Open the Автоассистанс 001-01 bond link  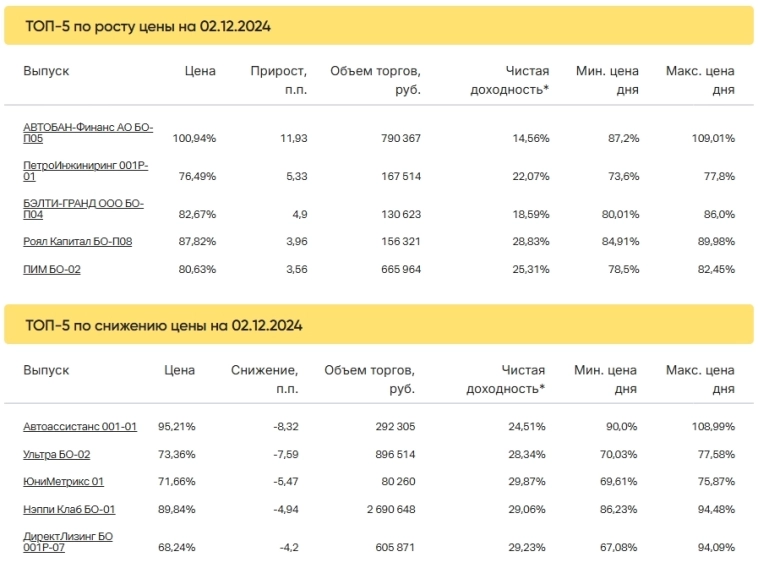pyautogui.click(x=80, y=426)
